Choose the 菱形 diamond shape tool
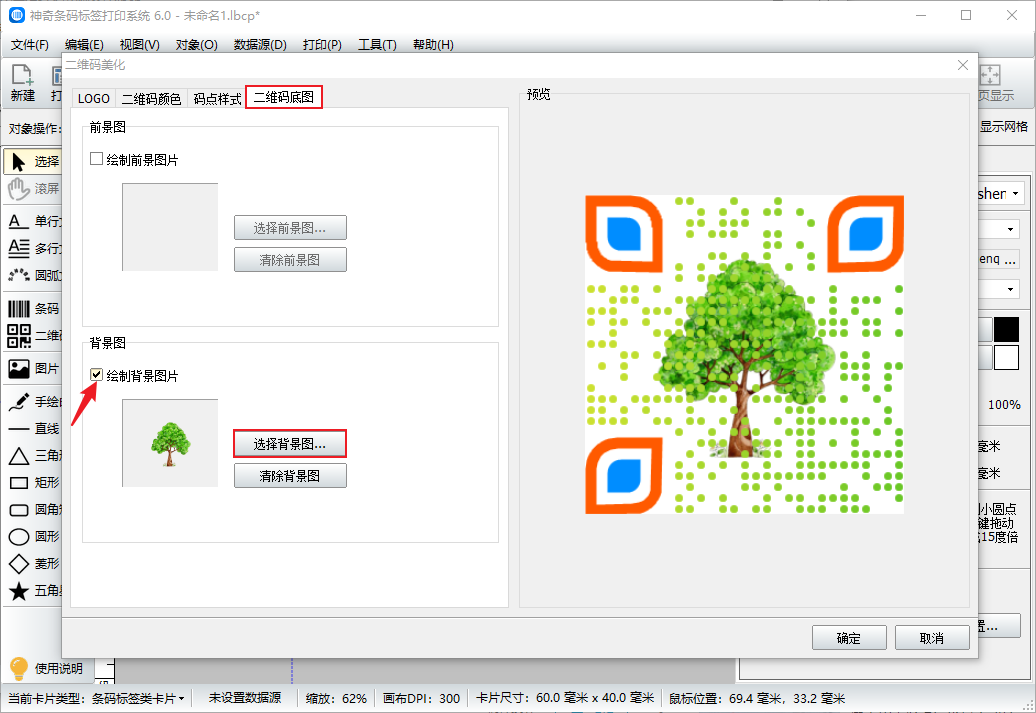The image size is (1036, 713). click(33, 564)
